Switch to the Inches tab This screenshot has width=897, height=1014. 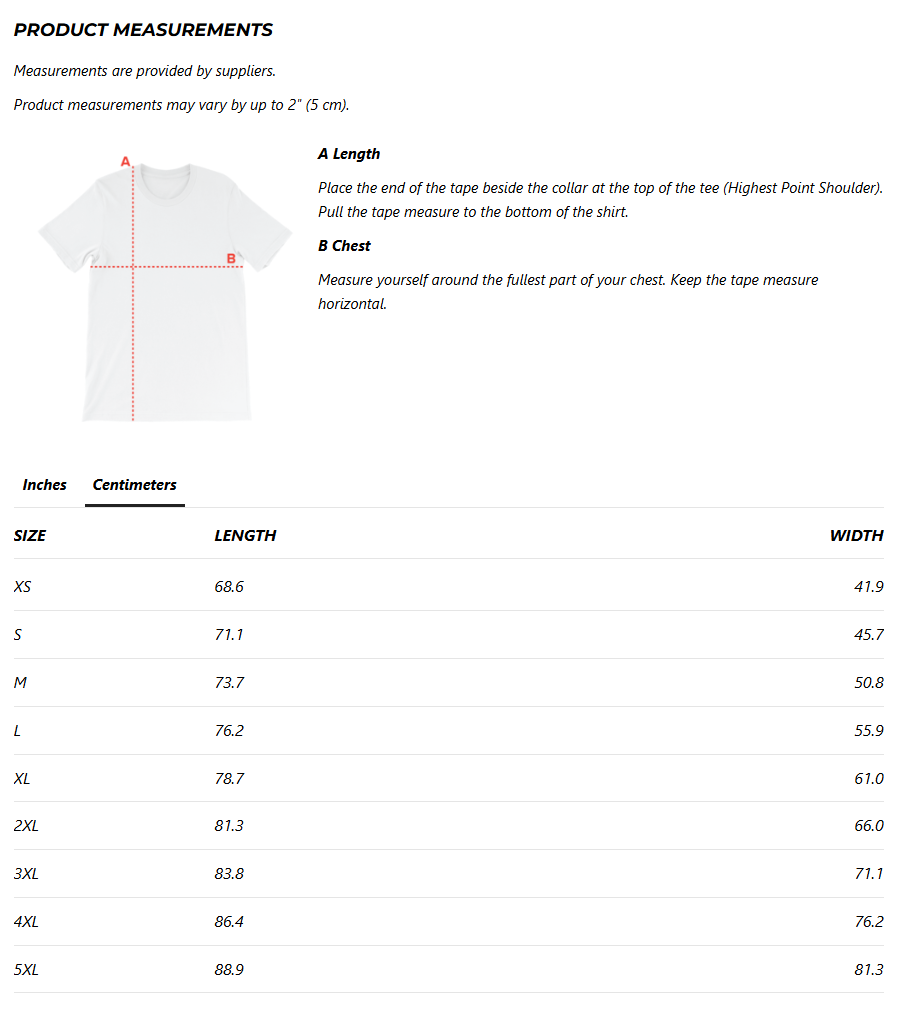(x=44, y=484)
